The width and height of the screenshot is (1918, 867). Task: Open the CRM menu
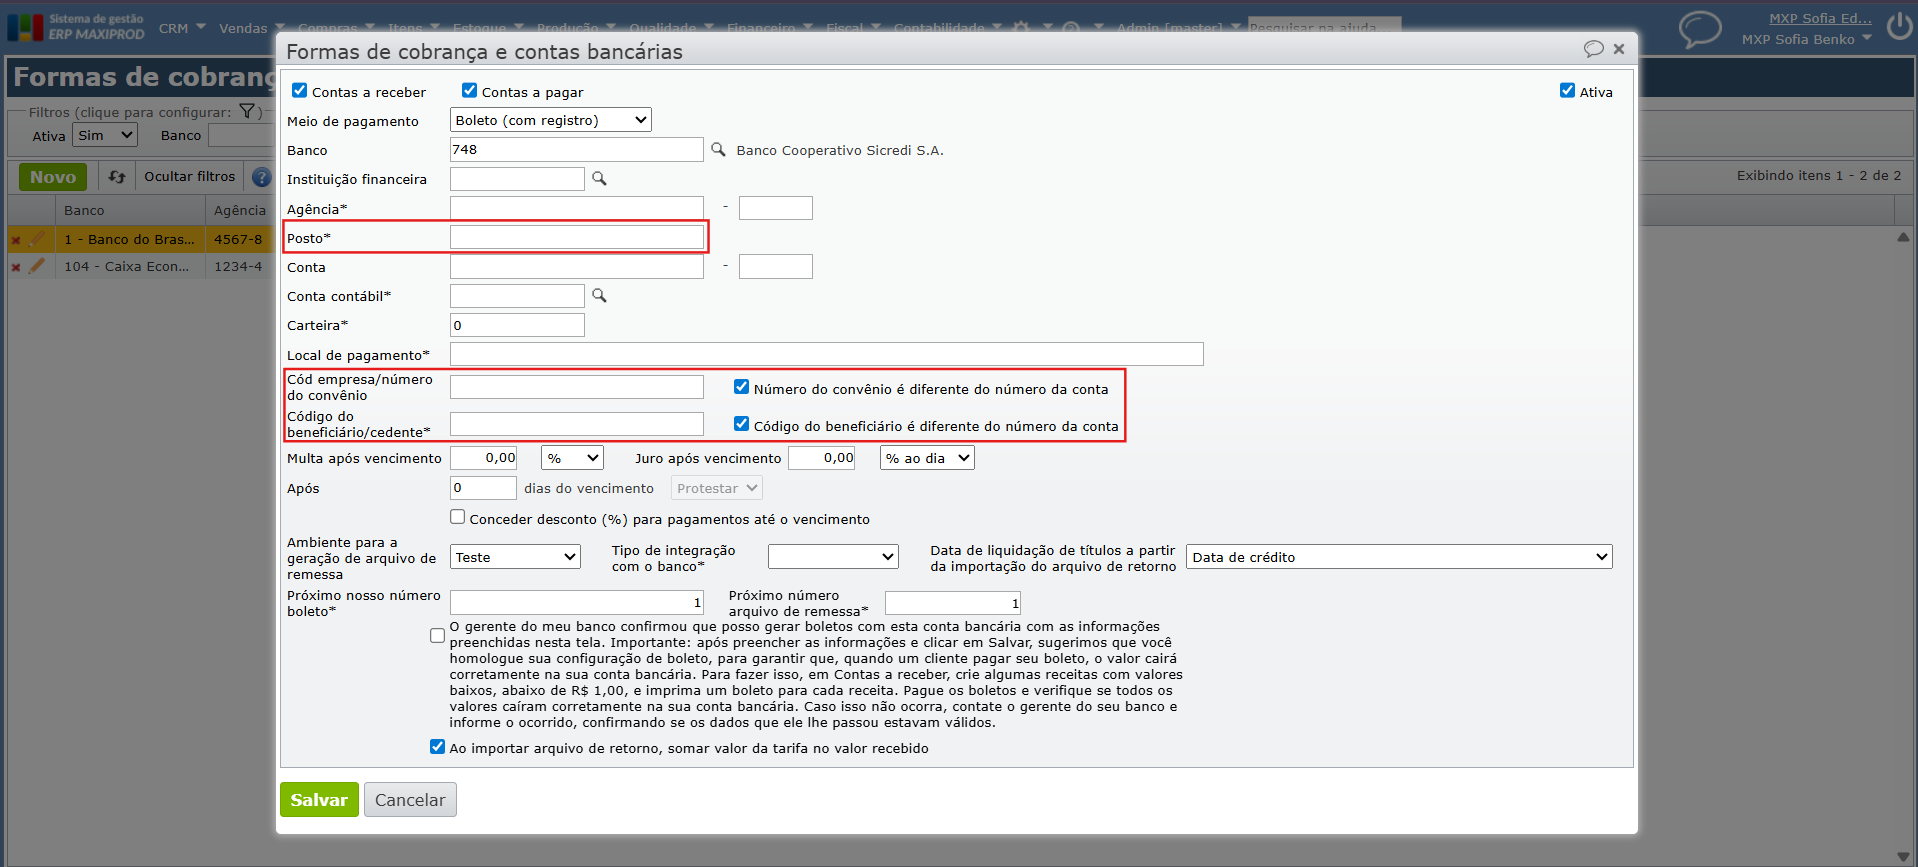[182, 28]
